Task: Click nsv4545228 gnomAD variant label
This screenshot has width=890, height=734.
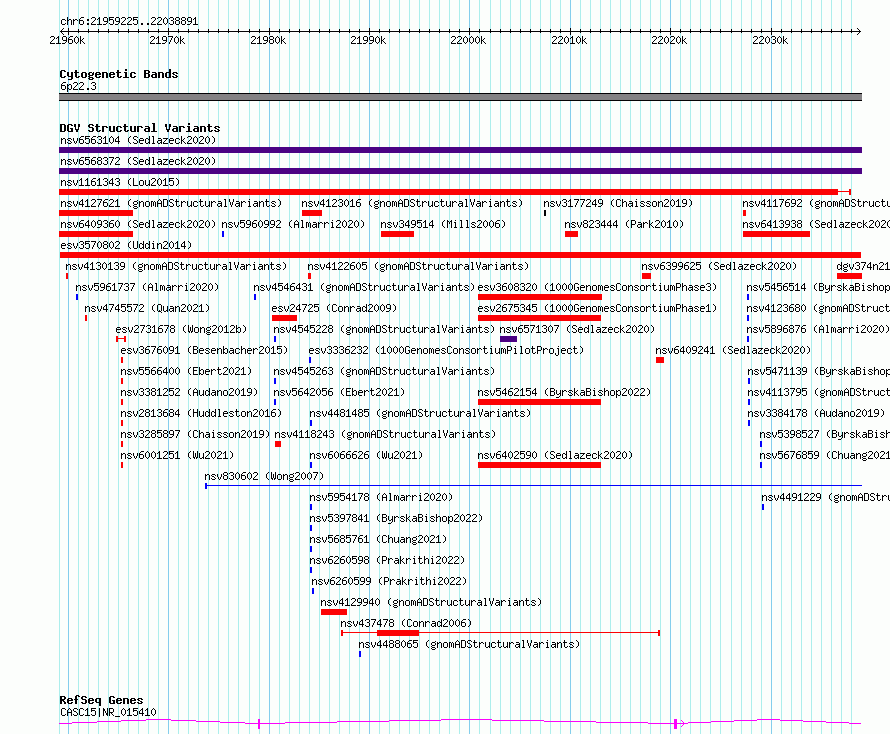Action: (x=384, y=329)
